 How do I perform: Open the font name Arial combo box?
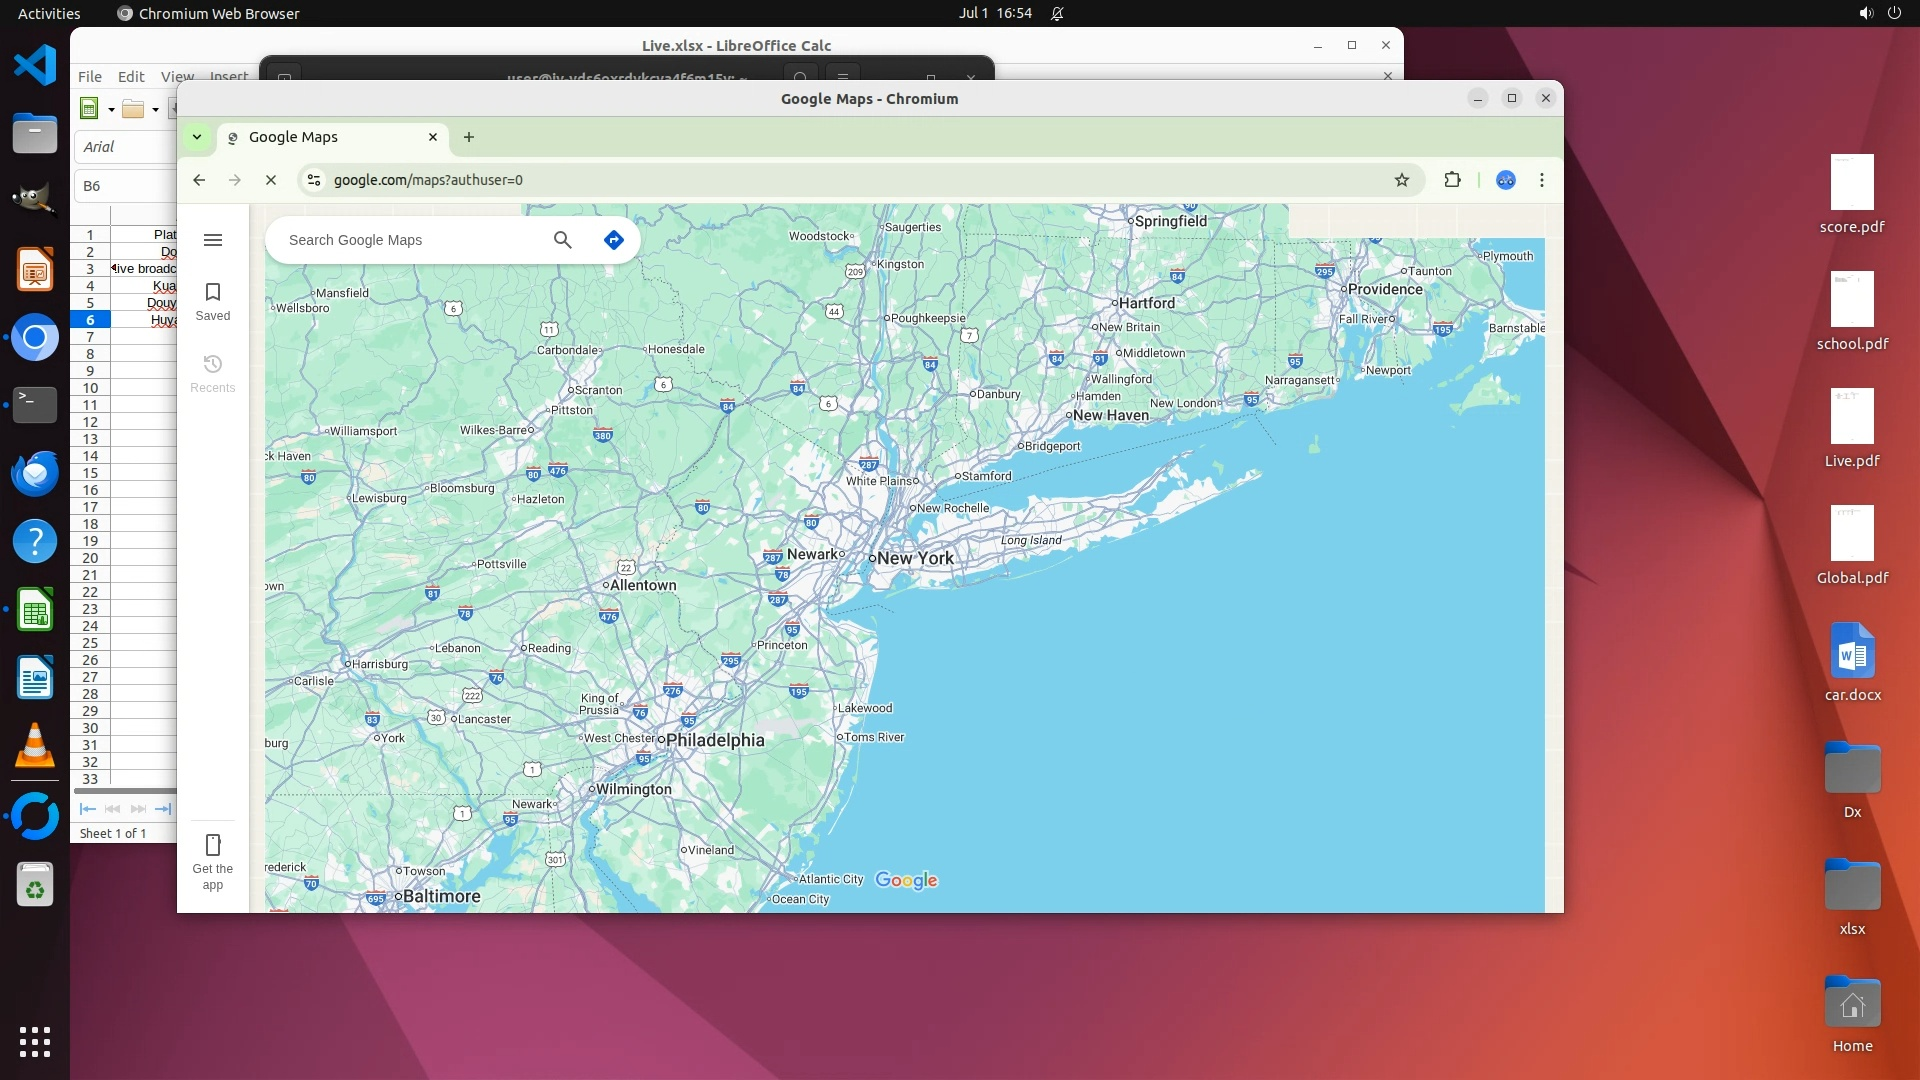pyautogui.click(x=125, y=147)
